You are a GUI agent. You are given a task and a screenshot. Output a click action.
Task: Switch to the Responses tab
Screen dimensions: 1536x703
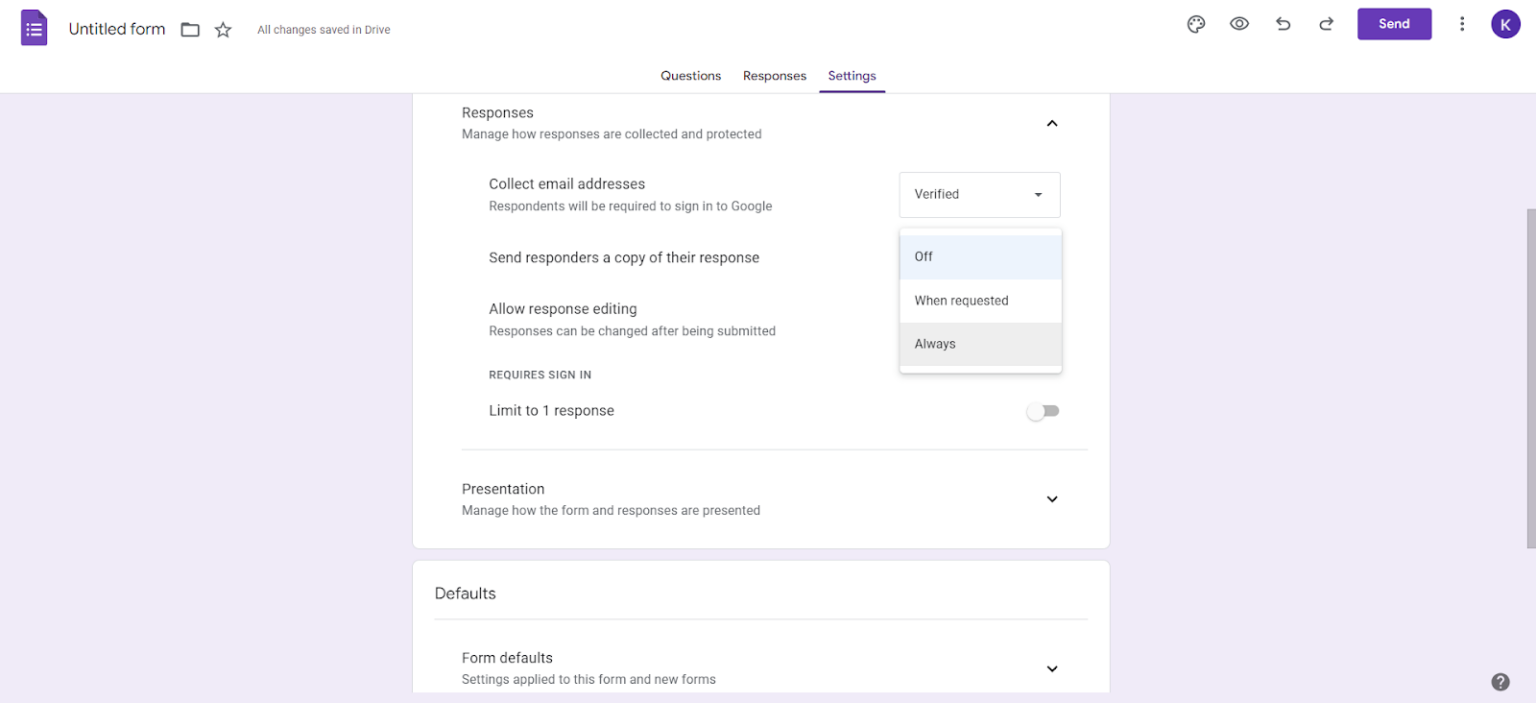[774, 75]
